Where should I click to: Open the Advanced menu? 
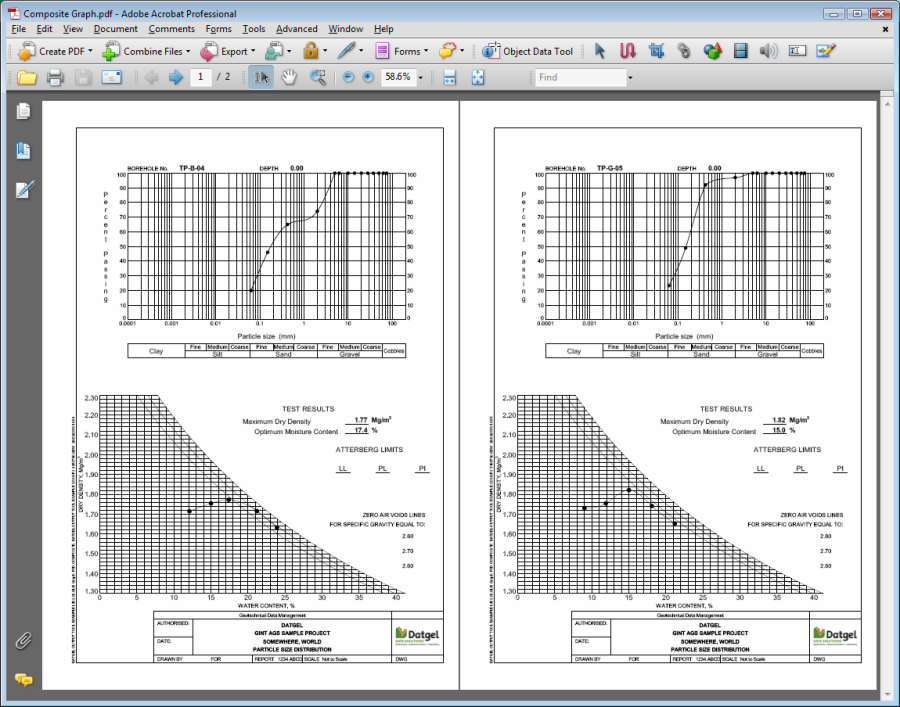click(x=297, y=29)
